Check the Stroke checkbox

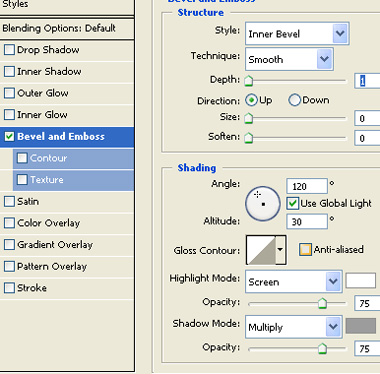(x=9, y=288)
